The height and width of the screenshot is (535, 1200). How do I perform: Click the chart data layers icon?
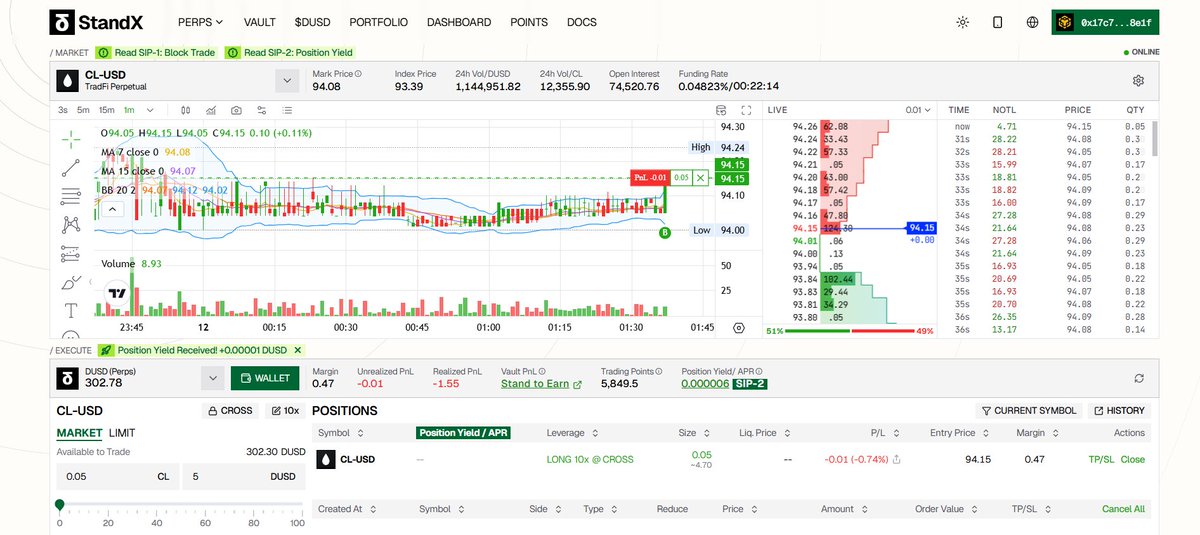click(722, 110)
